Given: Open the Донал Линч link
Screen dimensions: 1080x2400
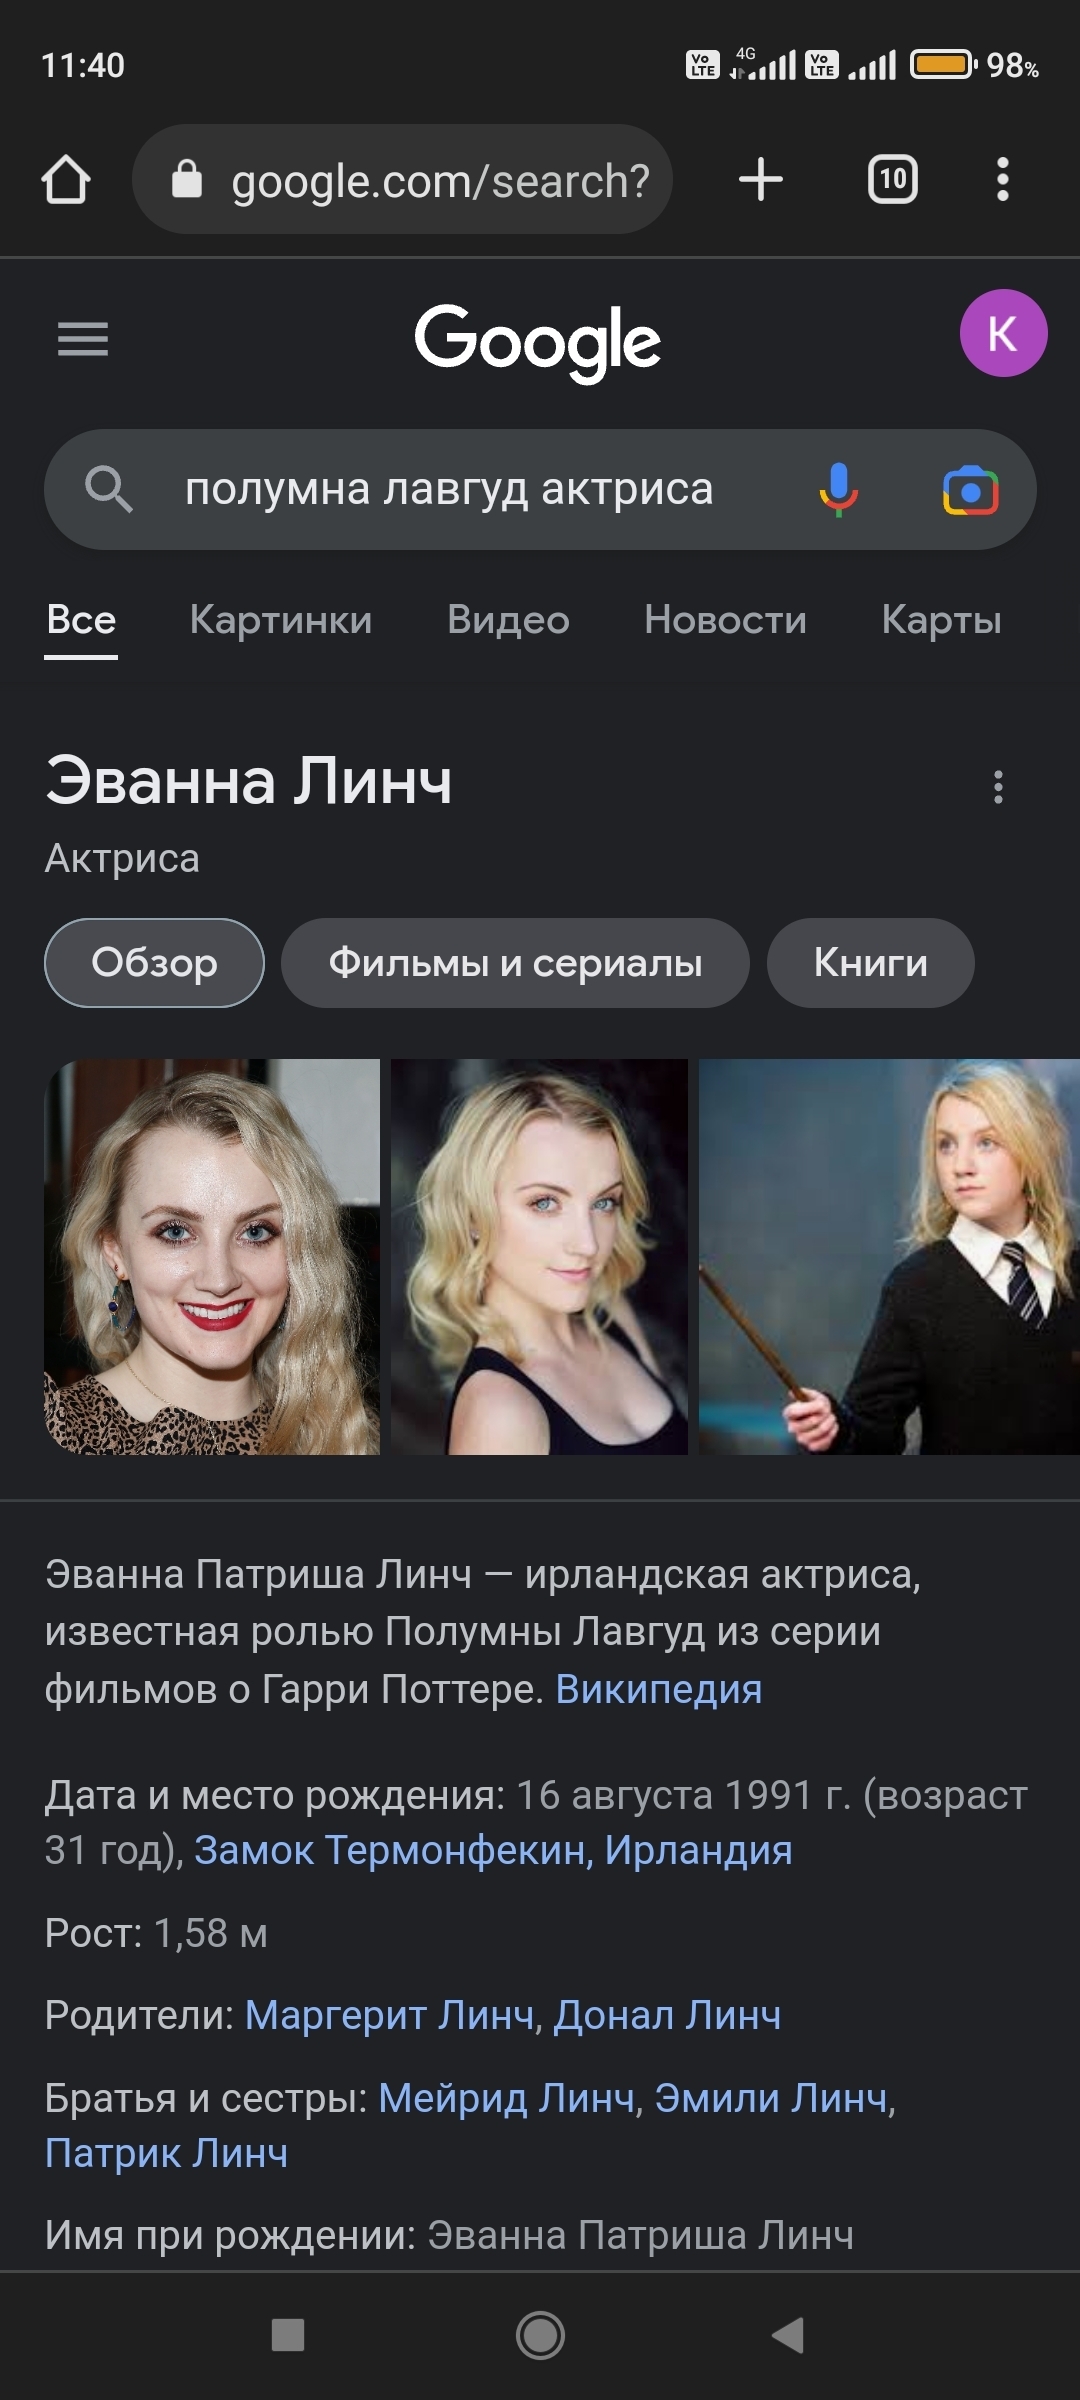Looking at the screenshot, I should [667, 2015].
